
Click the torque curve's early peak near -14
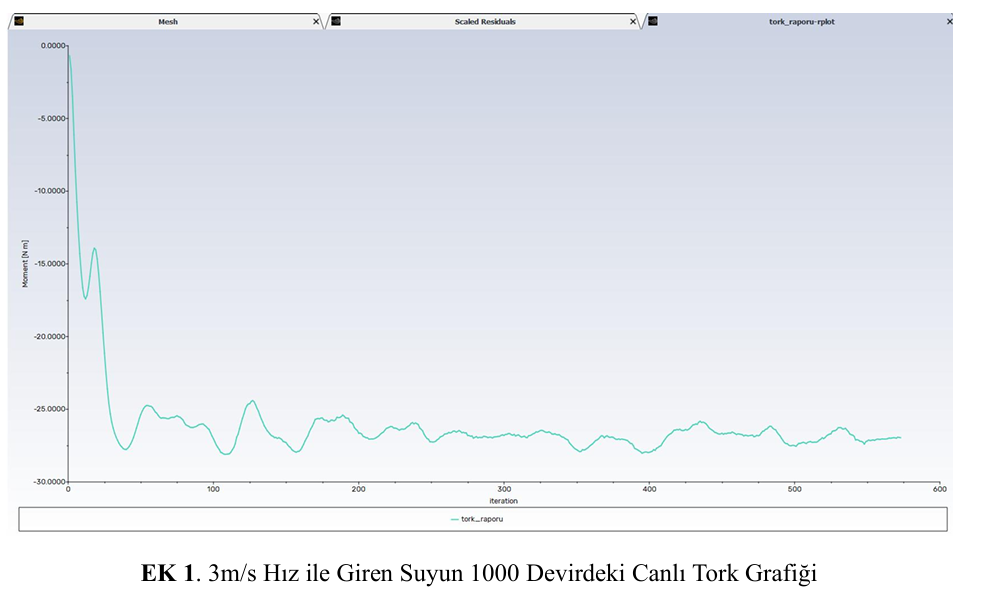94,249
